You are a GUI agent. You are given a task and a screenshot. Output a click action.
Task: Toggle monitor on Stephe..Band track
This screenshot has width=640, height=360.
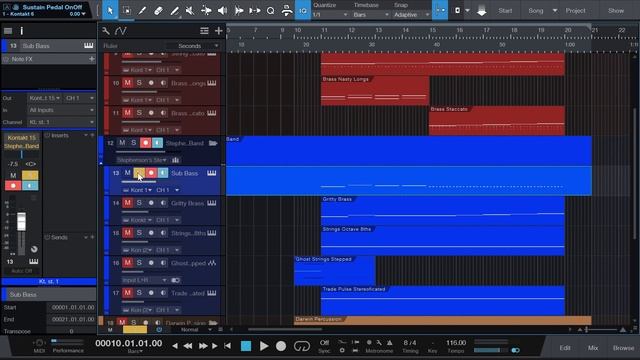(158, 143)
